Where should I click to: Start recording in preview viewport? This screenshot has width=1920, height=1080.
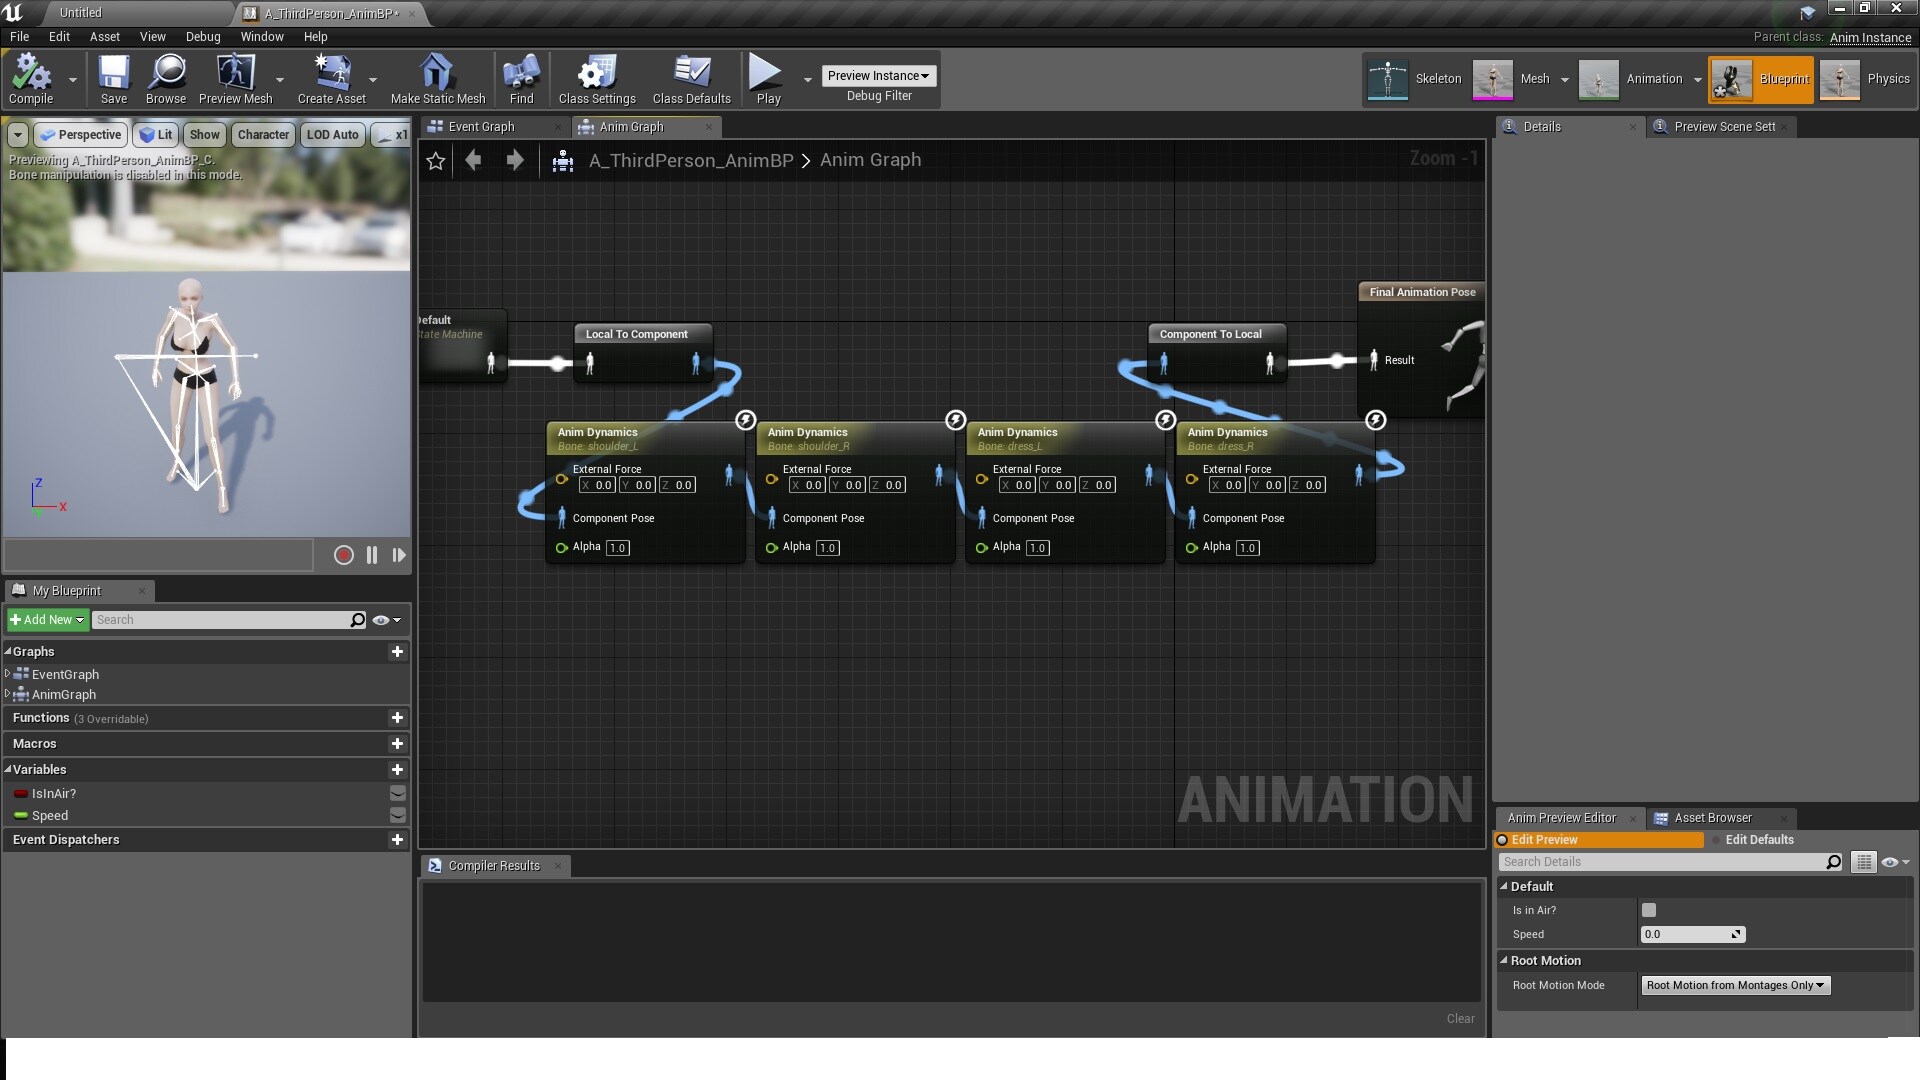(343, 555)
